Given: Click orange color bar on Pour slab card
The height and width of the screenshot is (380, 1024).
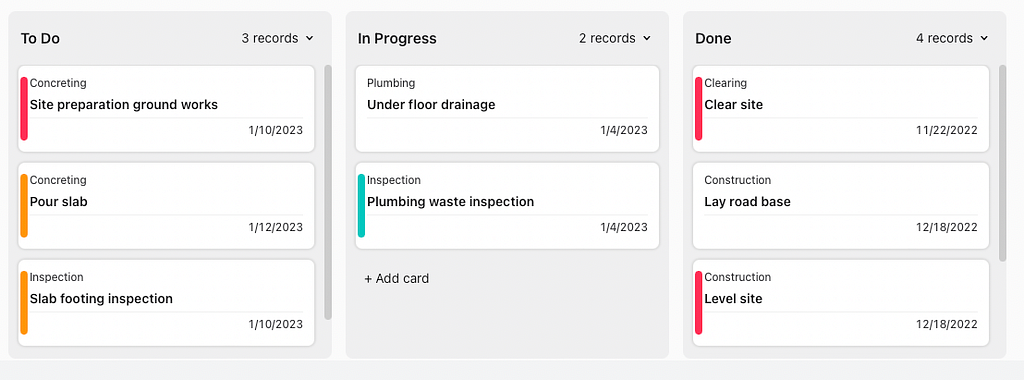Looking at the screenshot, I should [24, 206].
